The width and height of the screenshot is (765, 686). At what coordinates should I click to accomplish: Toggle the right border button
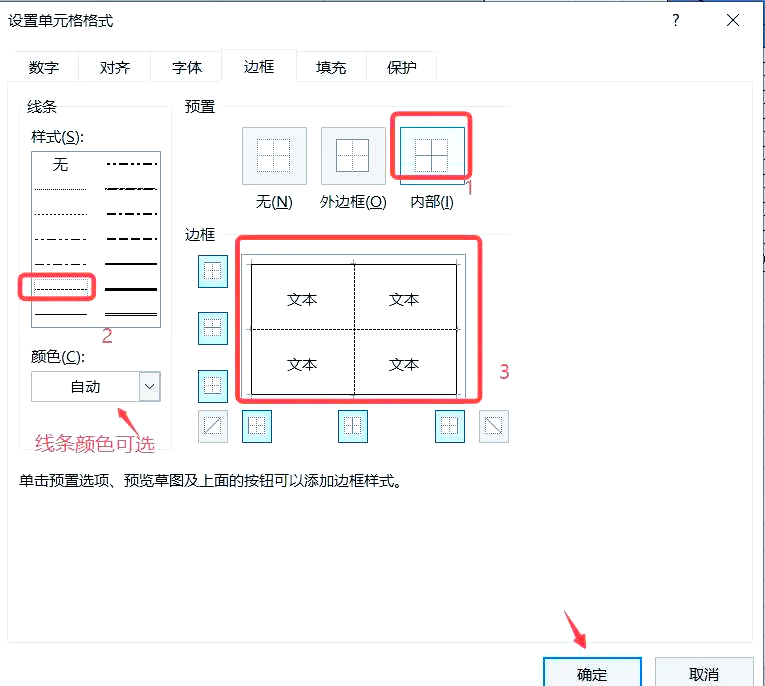(x=450, y=426)
